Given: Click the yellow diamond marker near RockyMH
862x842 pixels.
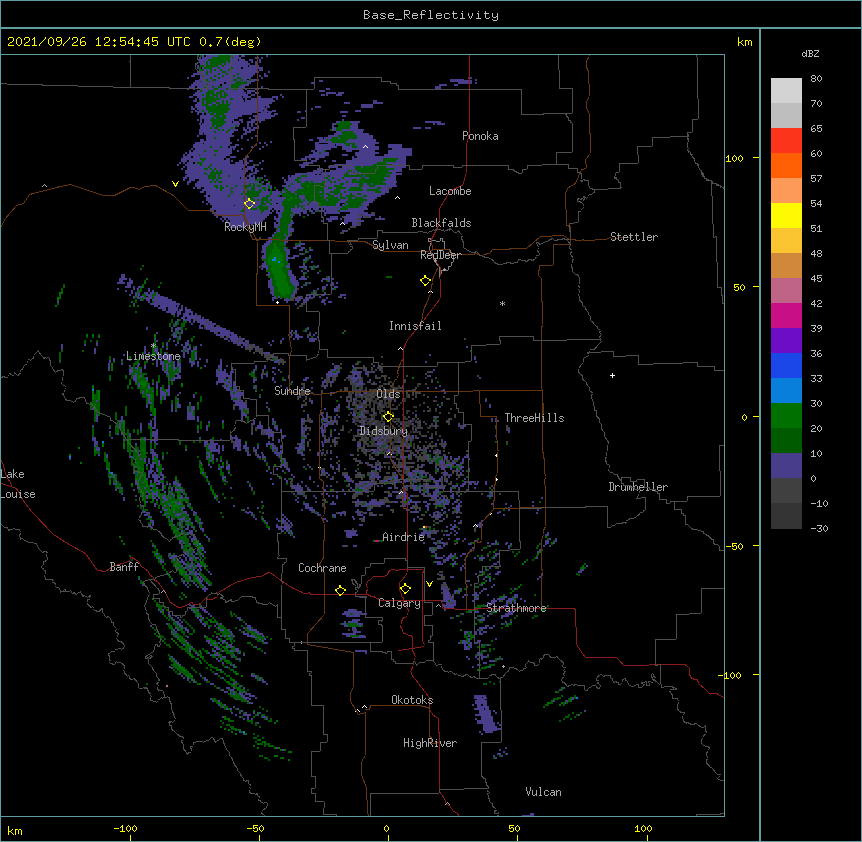Looking at the screenshot, I should coord(250,204).
